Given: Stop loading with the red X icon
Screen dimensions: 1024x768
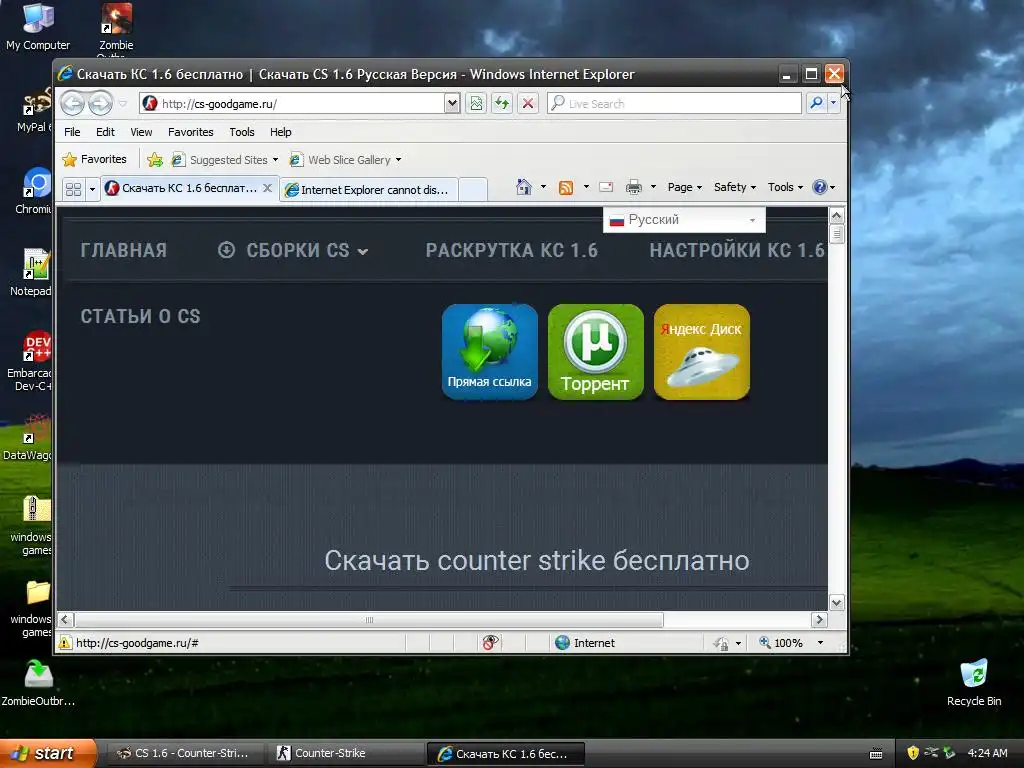Looking at the screenshot, I should [x=528, y=103].
